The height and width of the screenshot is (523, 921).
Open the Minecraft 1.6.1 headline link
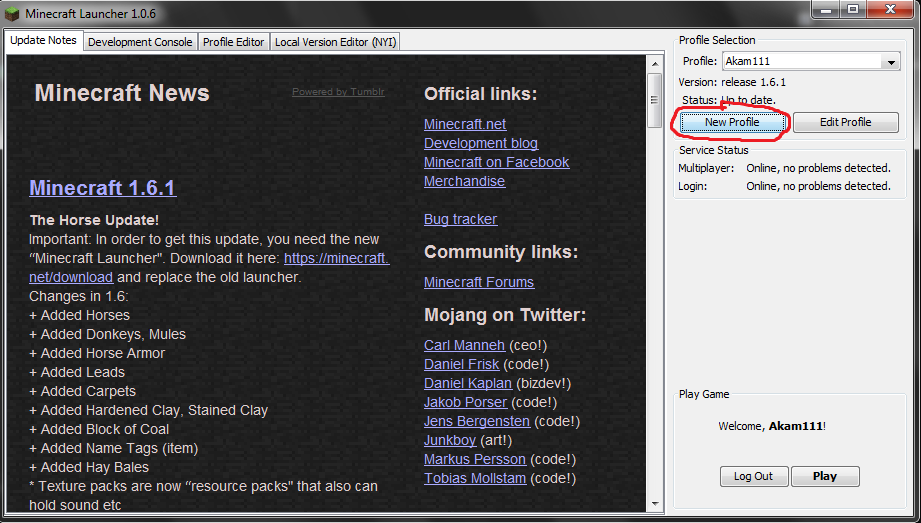[103, 188]
